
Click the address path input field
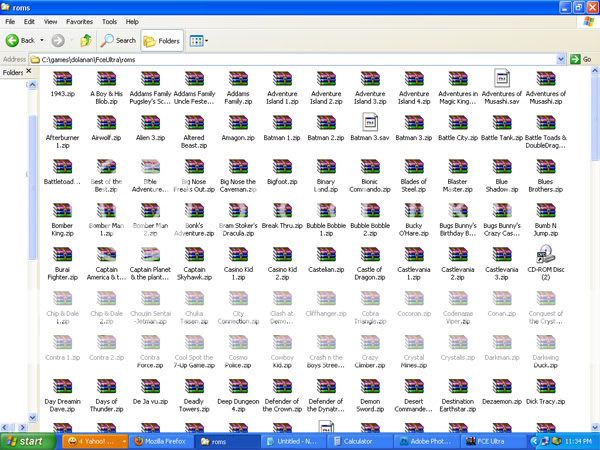tap(293, 59)
